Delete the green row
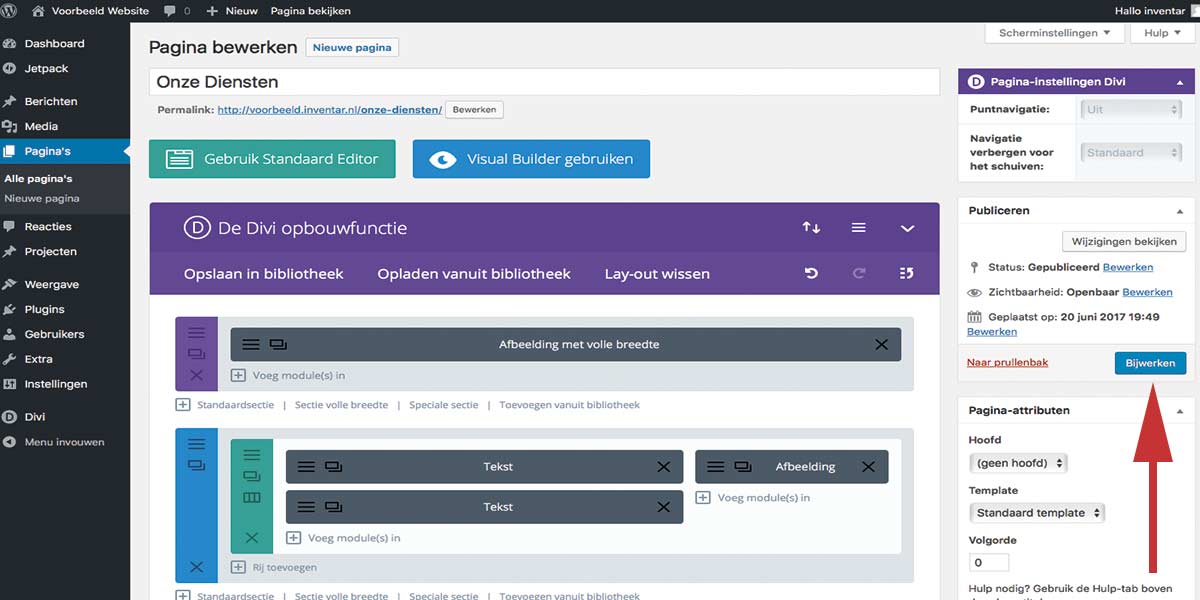Viewport: 1200px width, 600px height. (x=251, y=538)
